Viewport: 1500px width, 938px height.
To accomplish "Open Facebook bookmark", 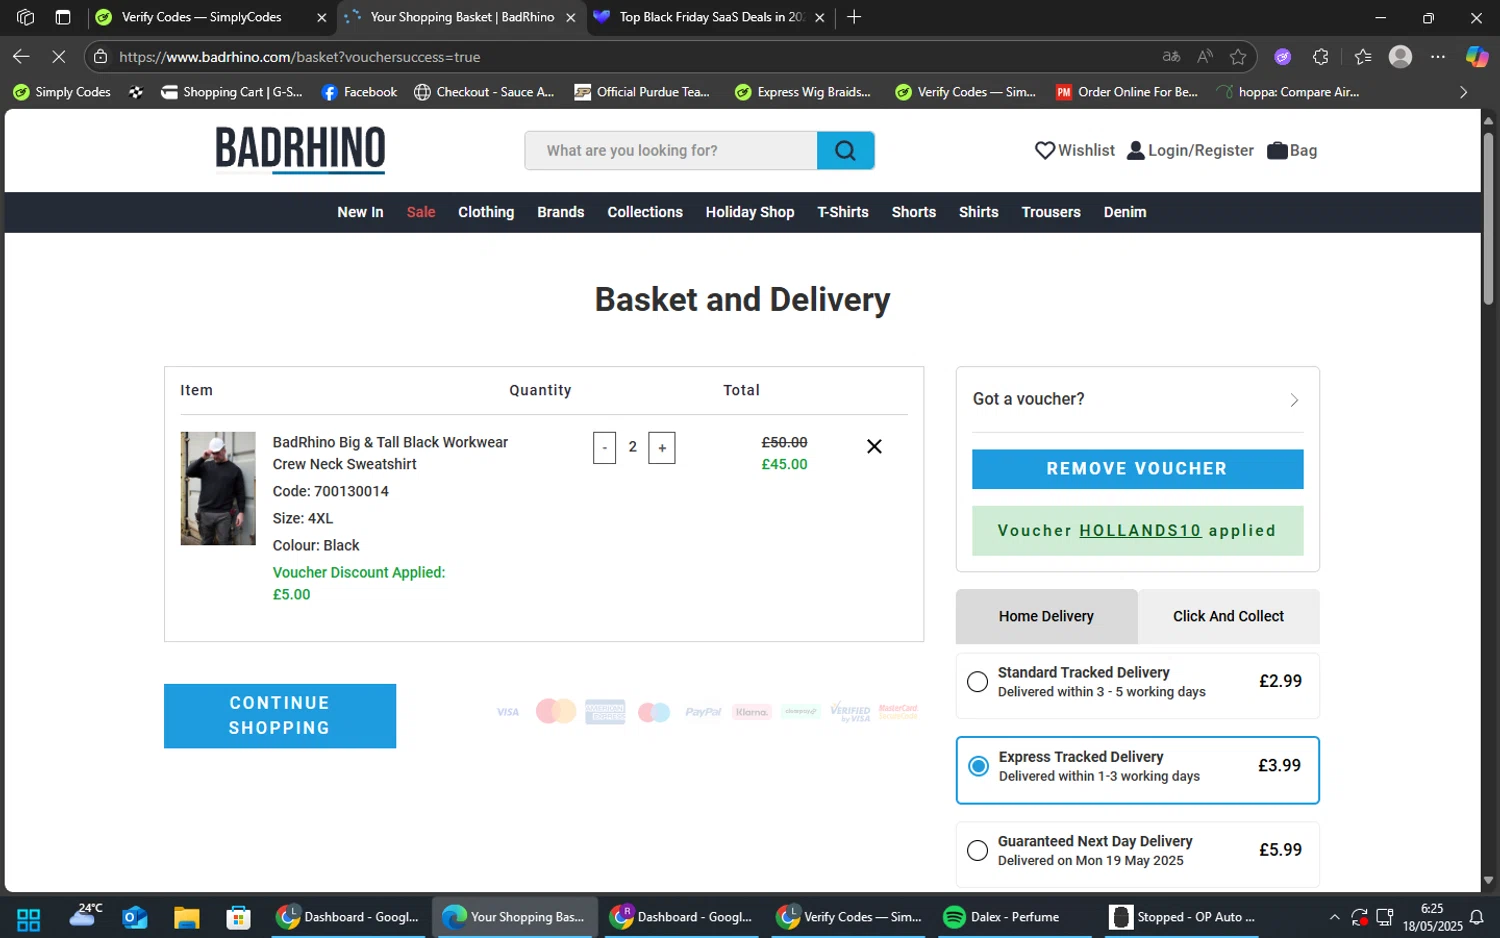I will click(x=359, y=92).
